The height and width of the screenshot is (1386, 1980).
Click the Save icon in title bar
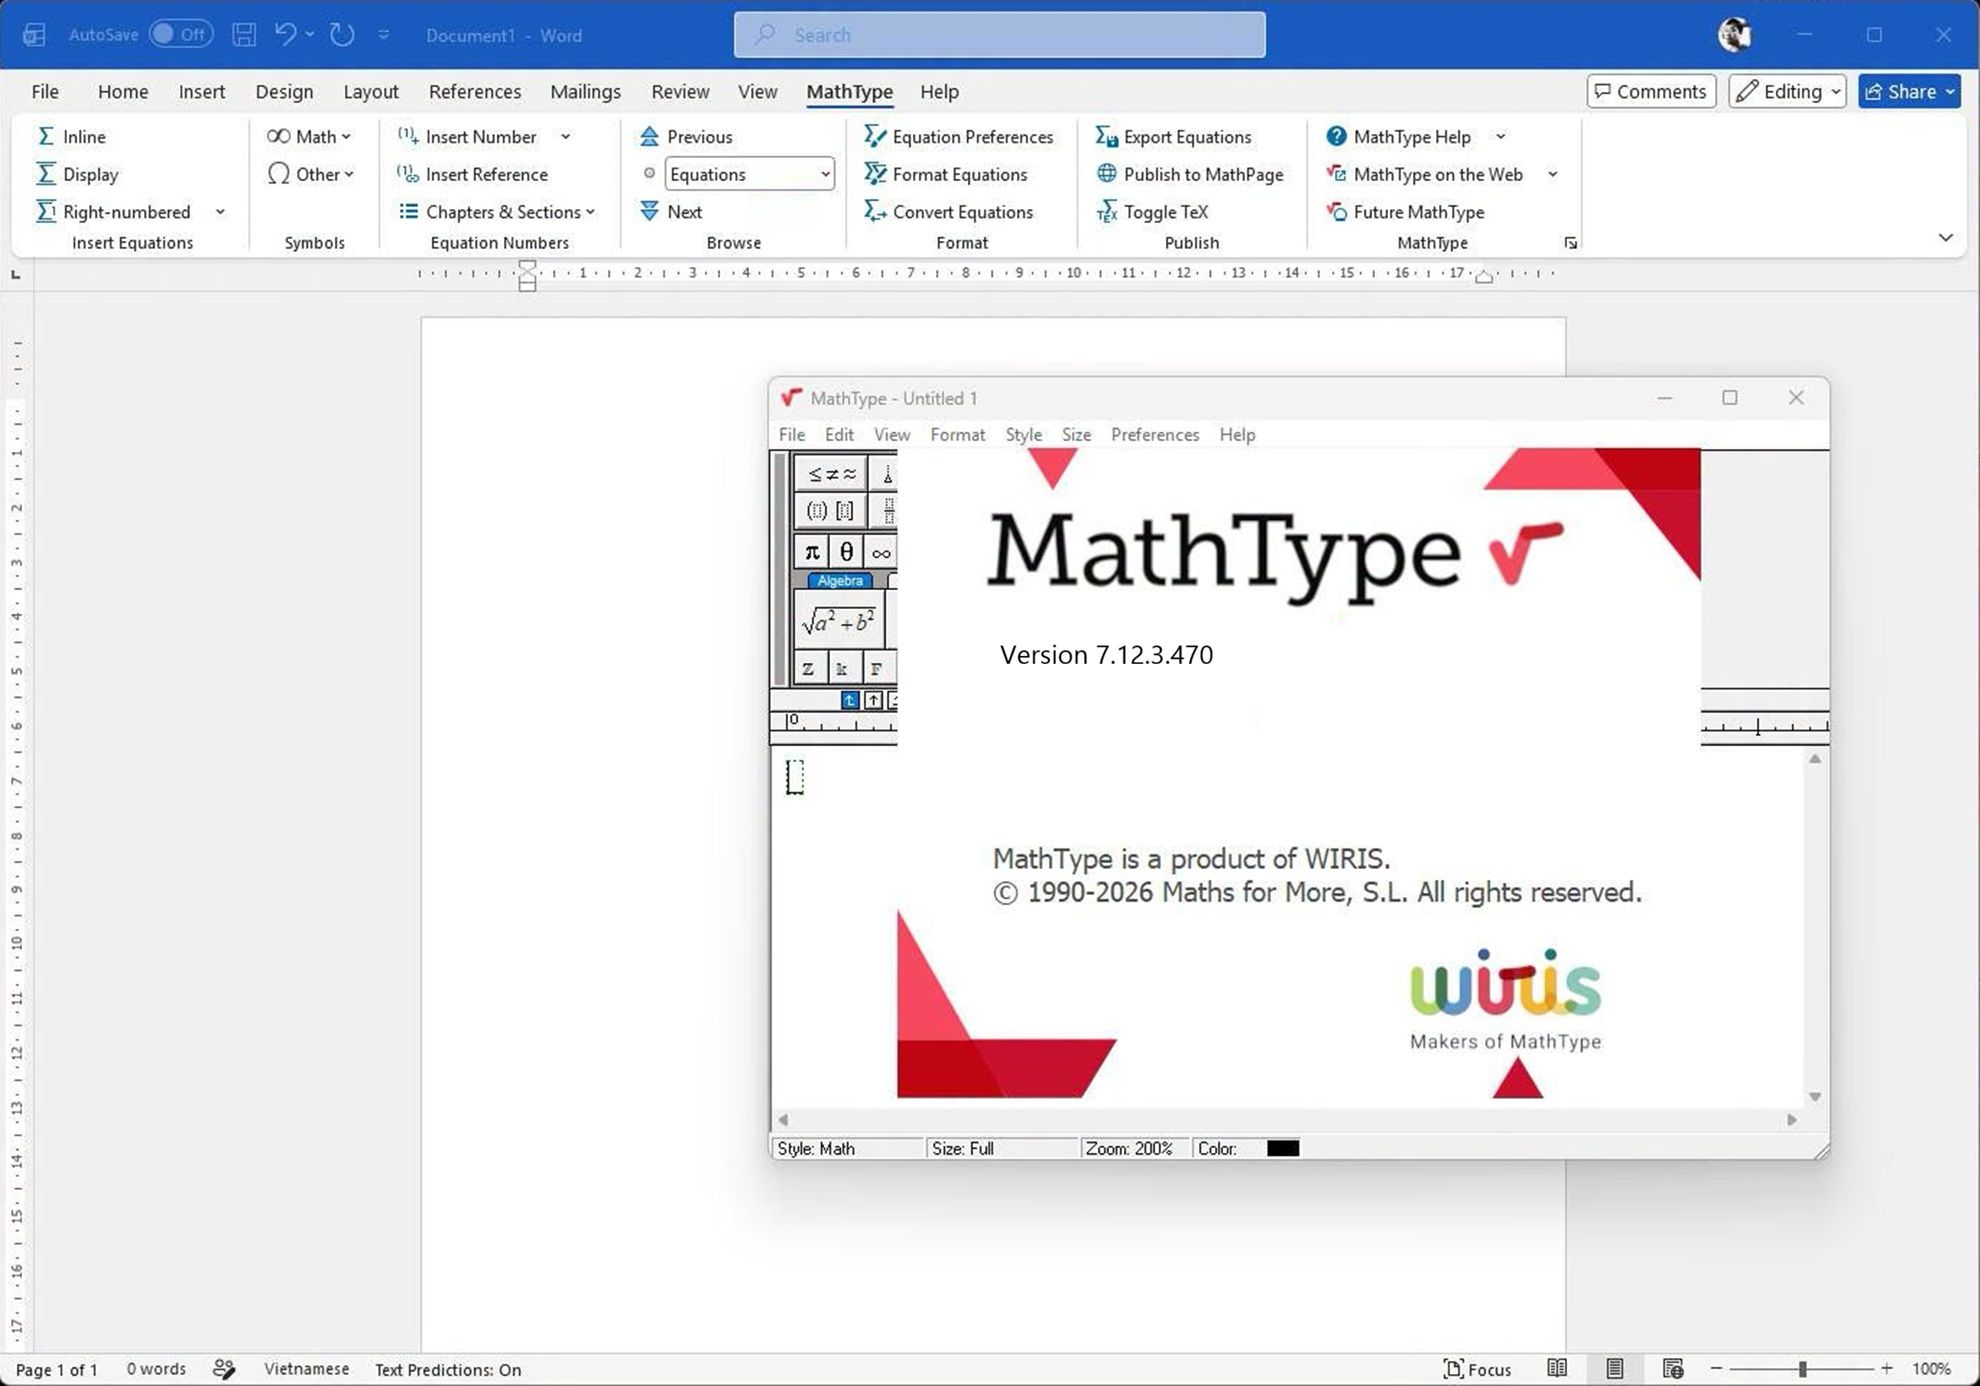pos(244,34)
